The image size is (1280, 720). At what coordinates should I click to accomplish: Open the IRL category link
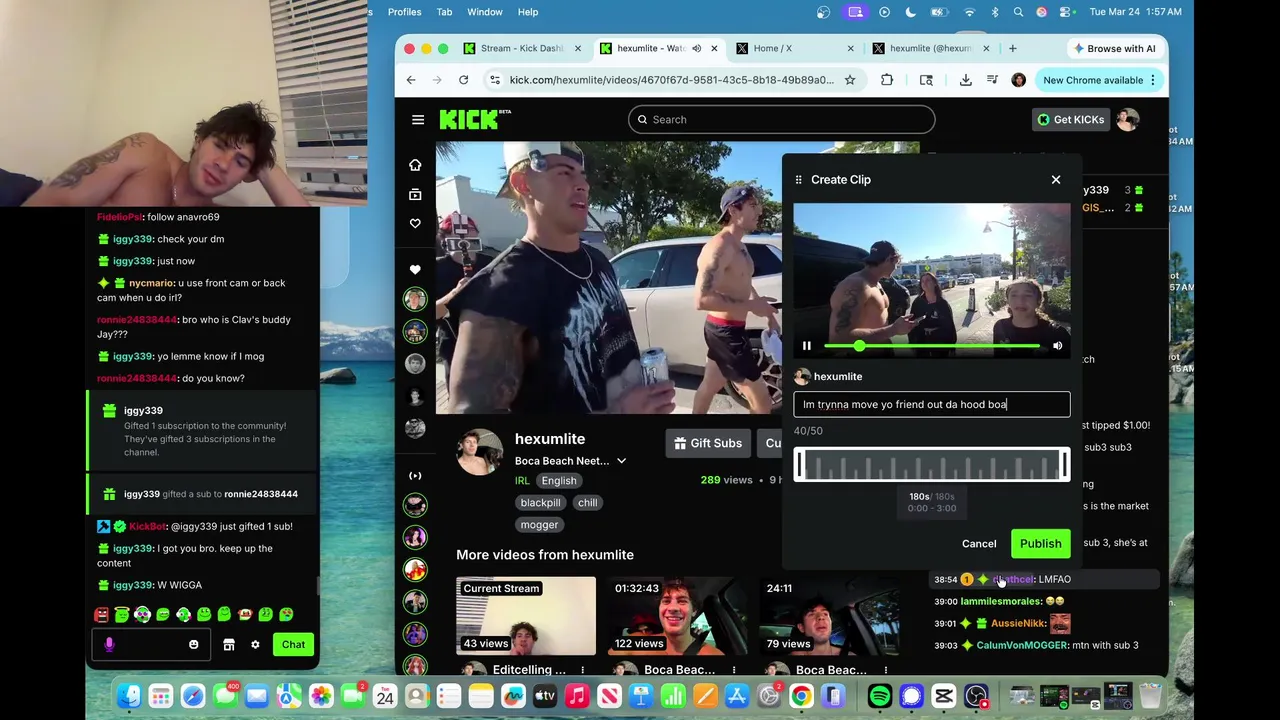point(522,481)
